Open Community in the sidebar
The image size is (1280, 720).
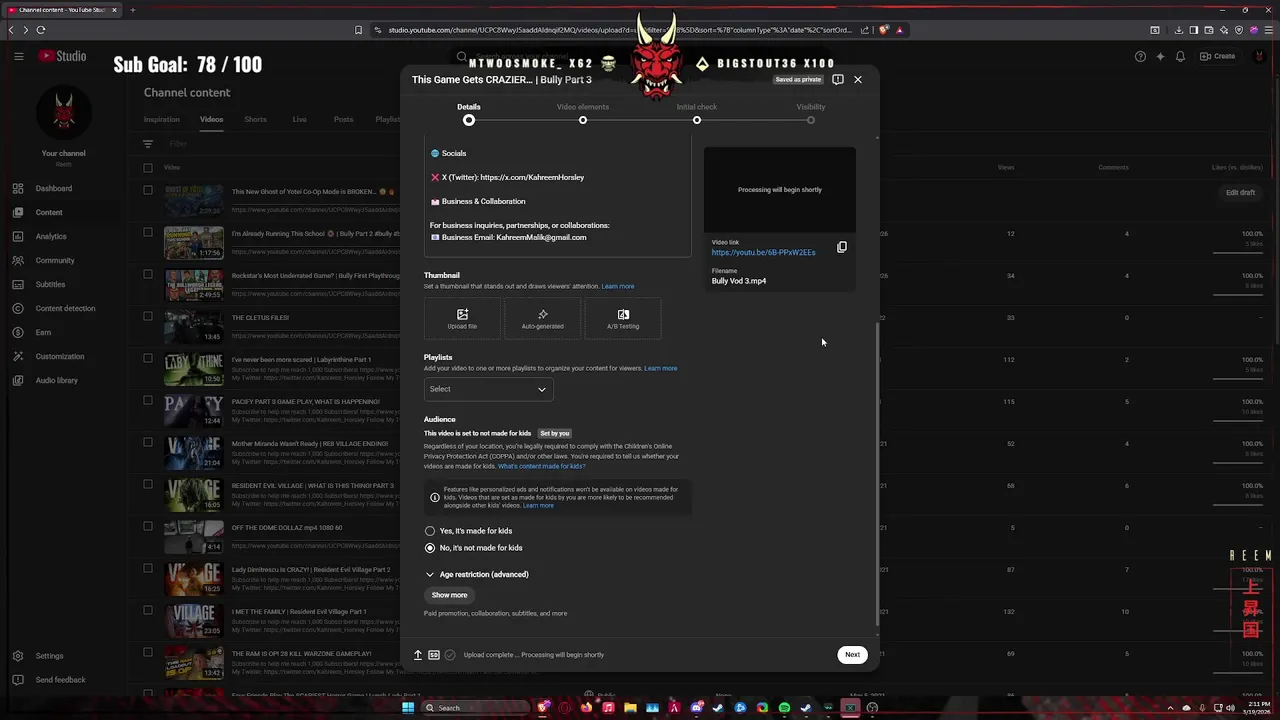pos(55,260)
